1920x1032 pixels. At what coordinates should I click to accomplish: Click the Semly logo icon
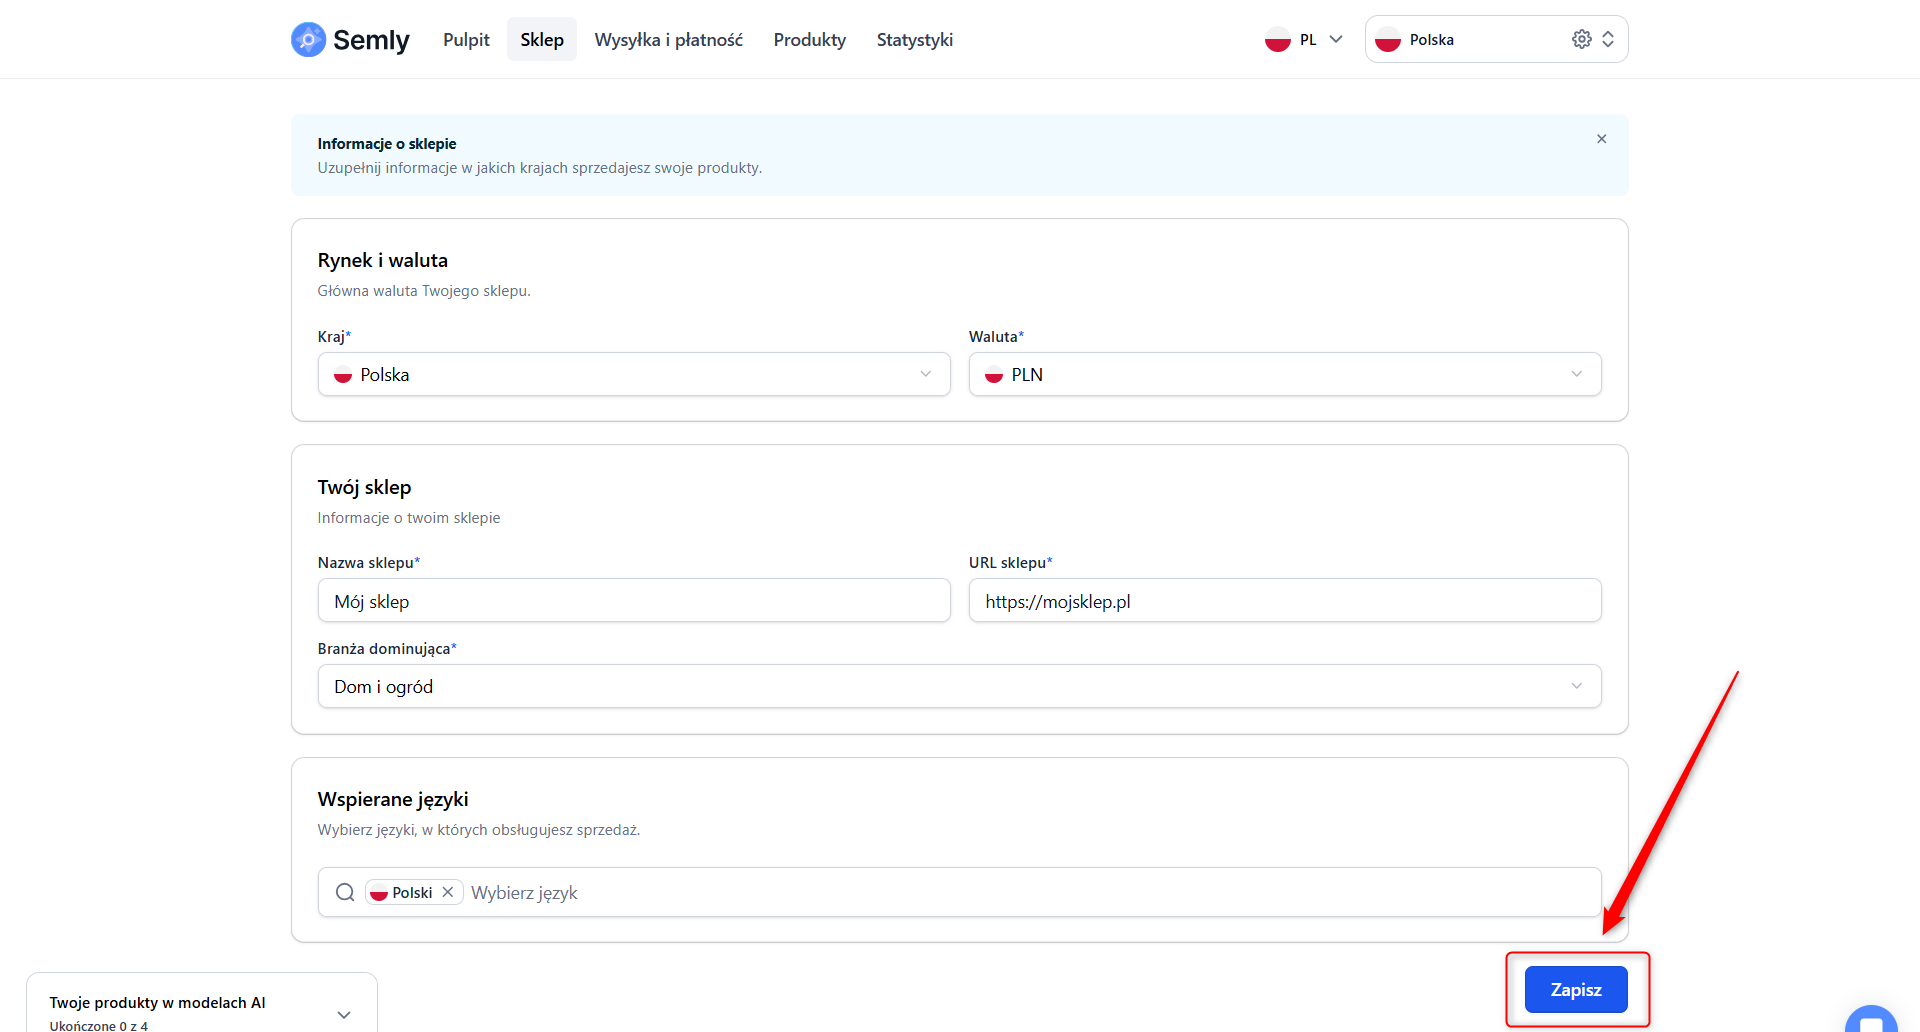(x=308, y=40)
